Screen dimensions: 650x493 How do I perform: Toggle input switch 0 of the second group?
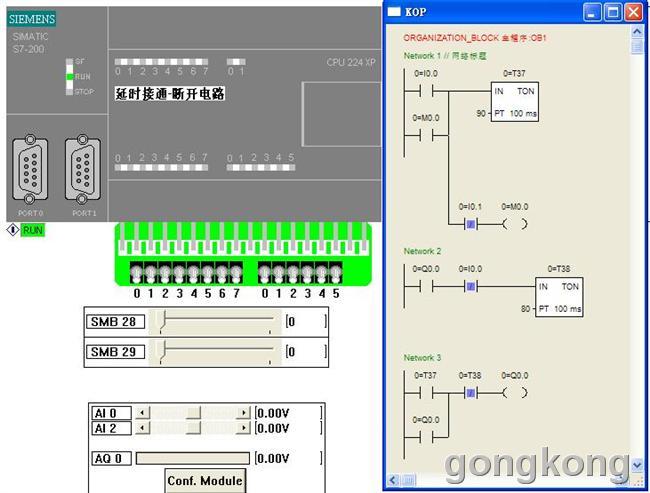click(x=264, y=272)
